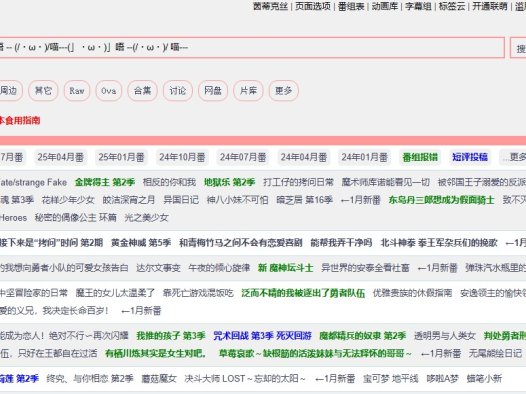Open 北斗神拳 拳王军杂兵们的挽歌 link
Viewport: 526px width, 394px height.
(439, 243)
